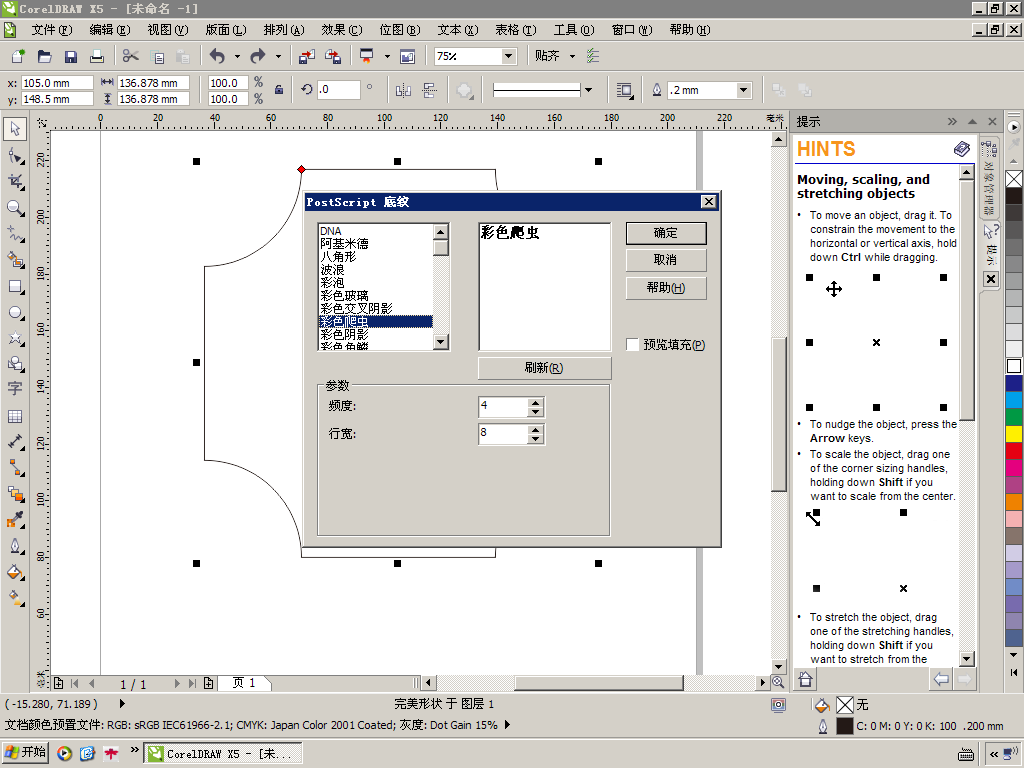Screen dimensions: 1024x768
Task: Open application launcher dropdown arrow
Action: point(387,56)
